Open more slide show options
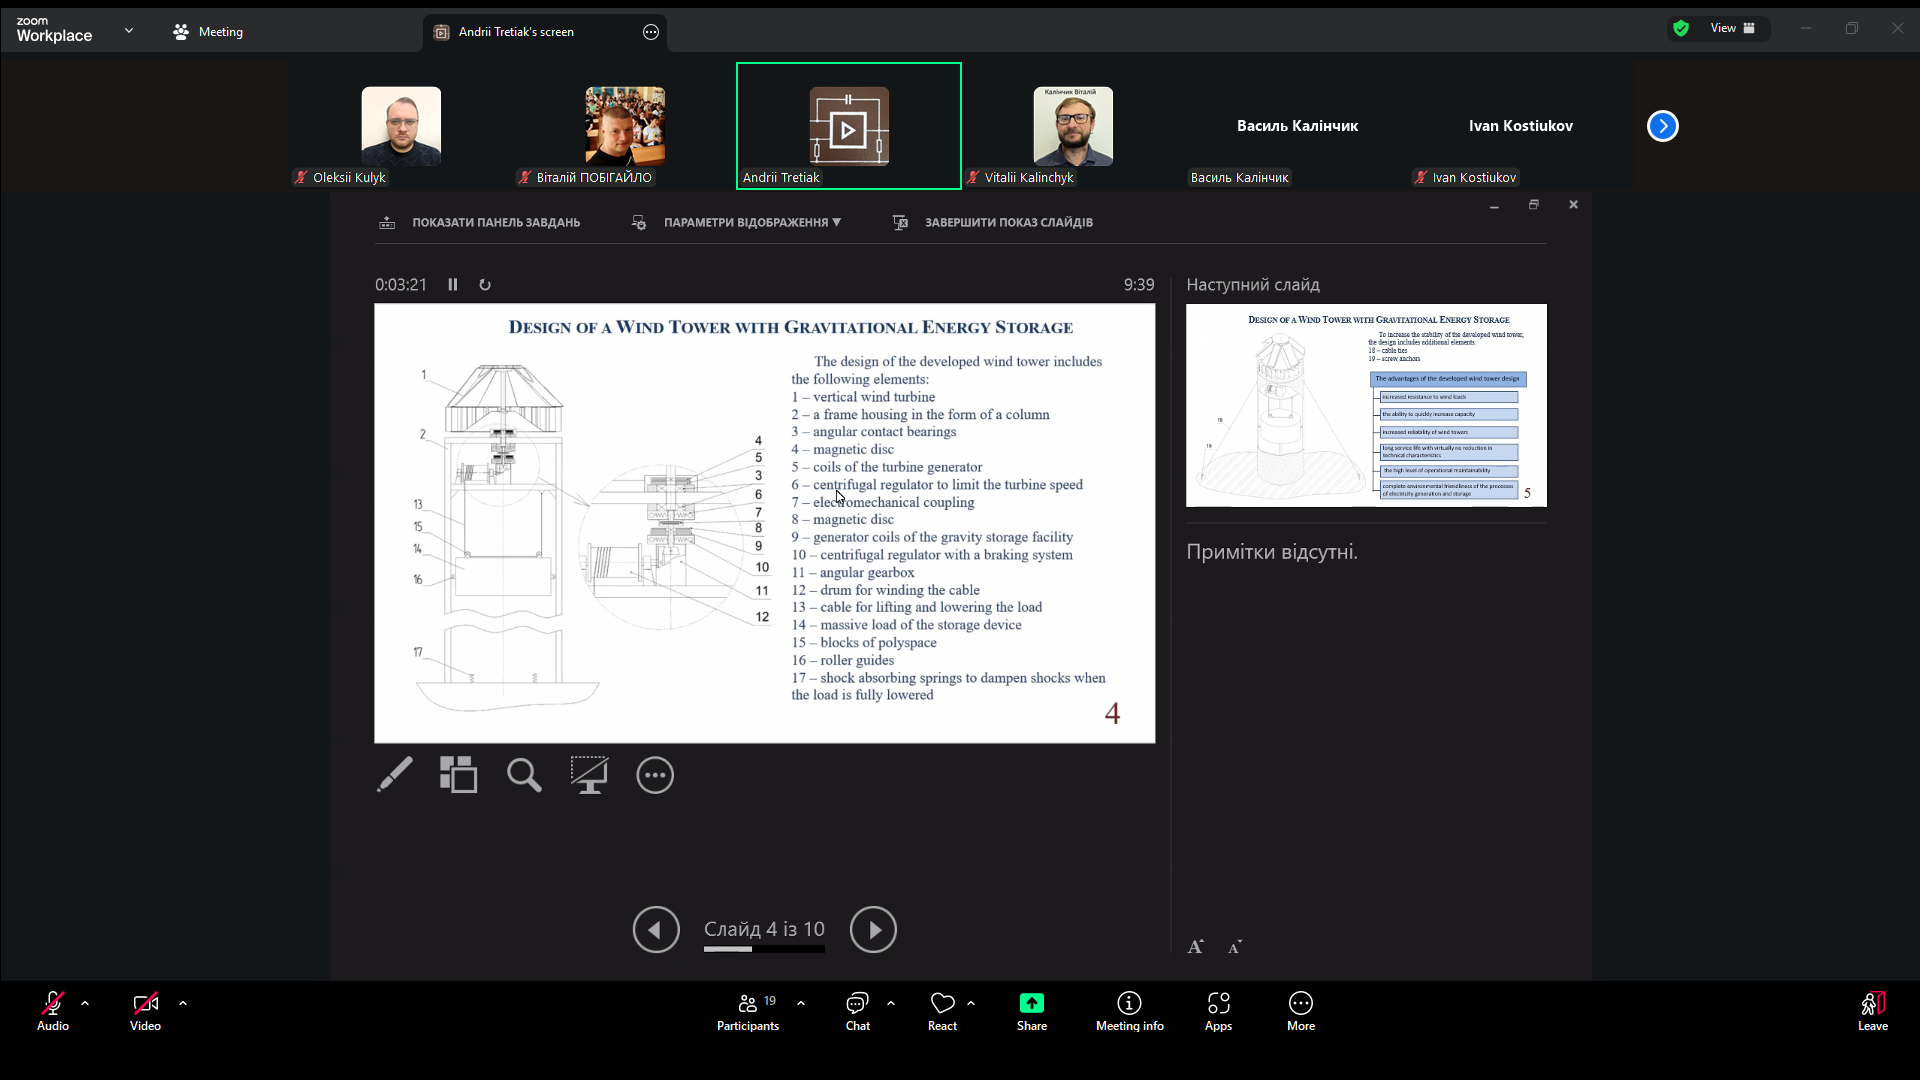The width and height of the screenshot is (1920, 1080). coord(655,775)
